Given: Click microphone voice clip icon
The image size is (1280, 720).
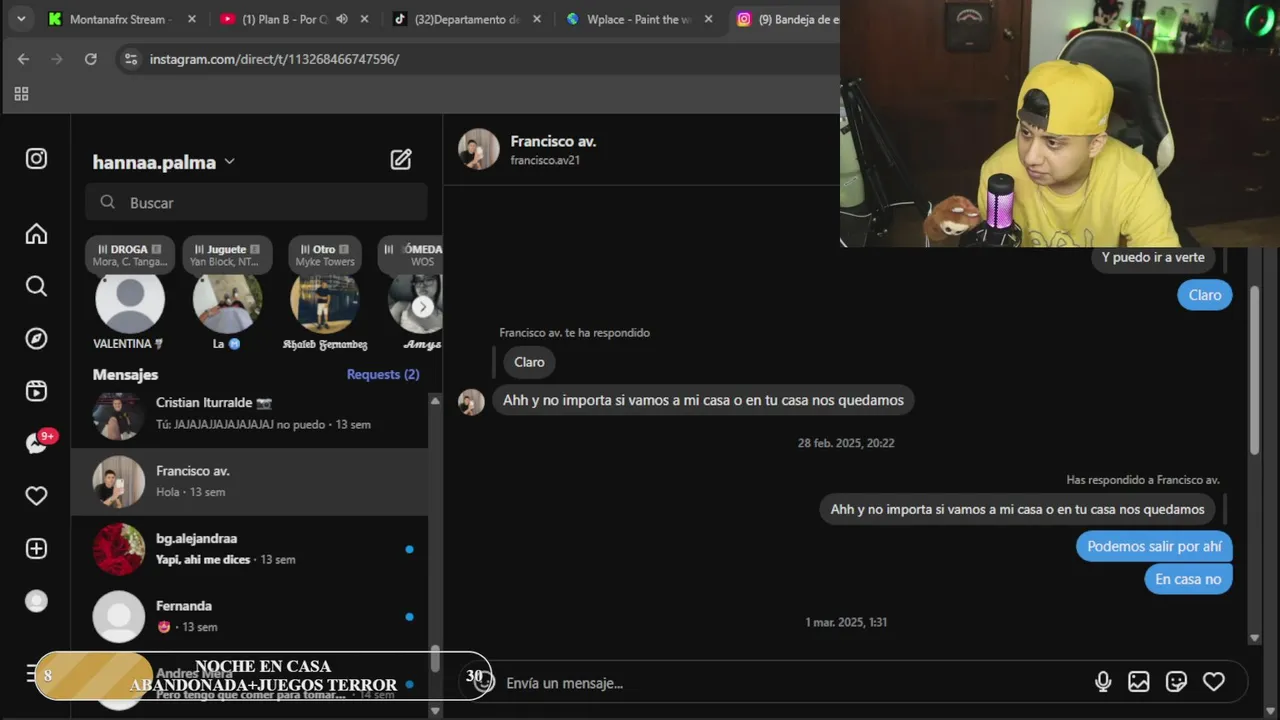Looking at the screenshot, I should coord(1103,682).
